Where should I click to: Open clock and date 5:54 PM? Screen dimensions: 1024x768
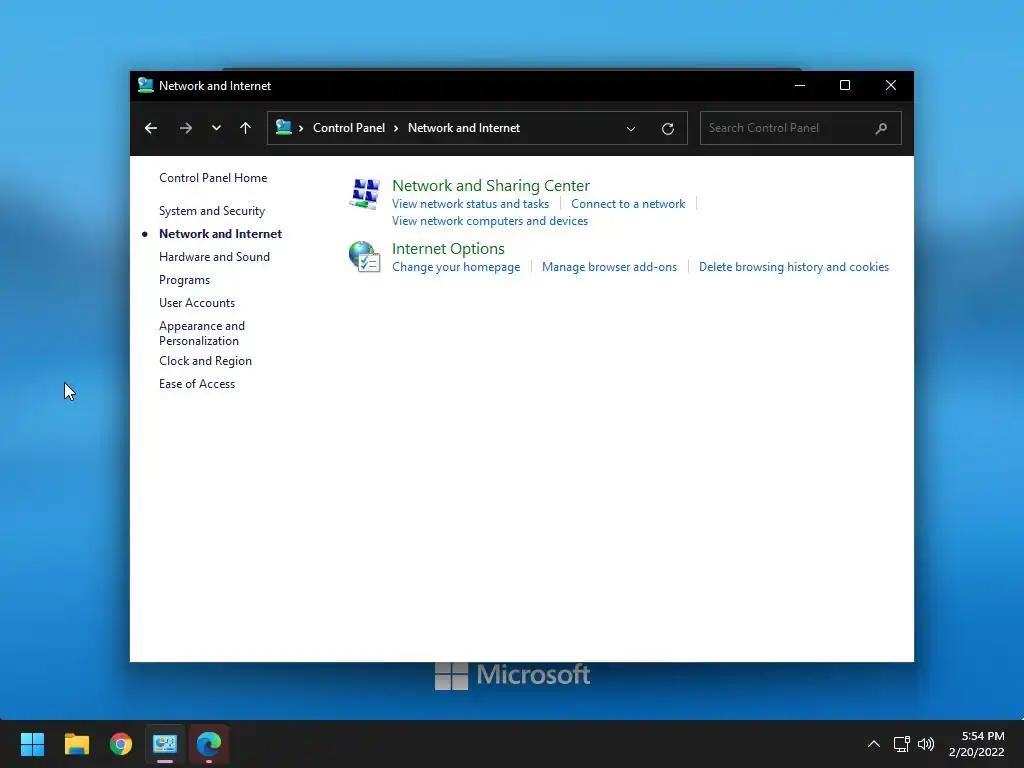tap(976, 744)
